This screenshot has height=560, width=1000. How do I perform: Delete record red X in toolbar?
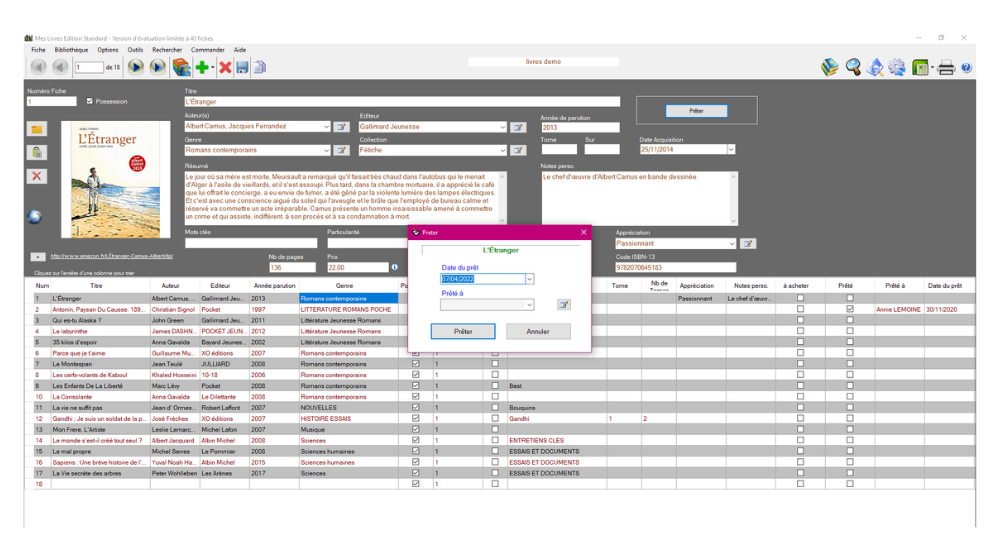[x=225, y=67]
